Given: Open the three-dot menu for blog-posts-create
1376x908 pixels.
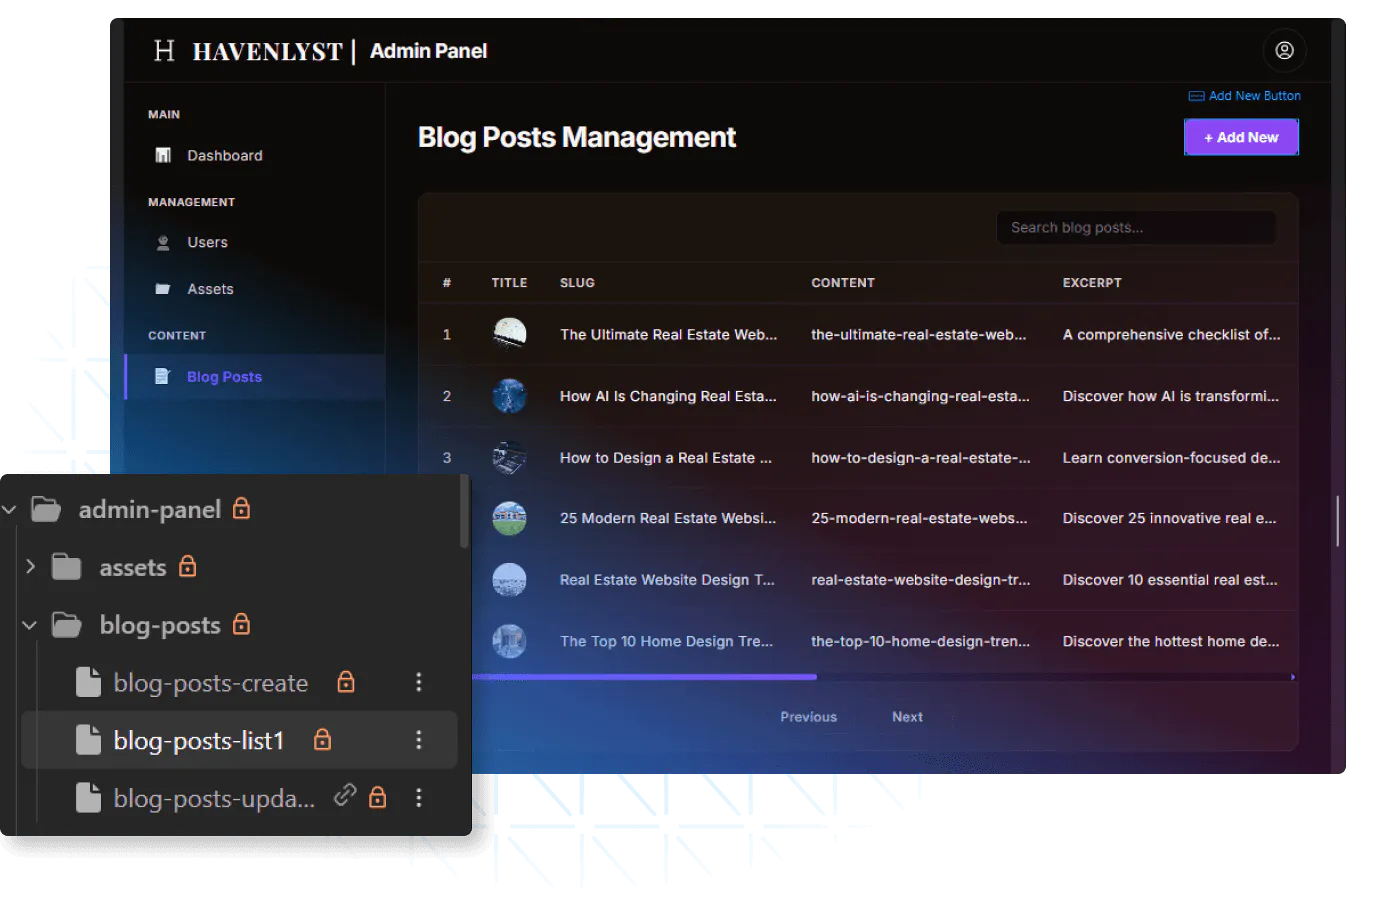Looking at the screenshot, I should [x=419, y=682].
